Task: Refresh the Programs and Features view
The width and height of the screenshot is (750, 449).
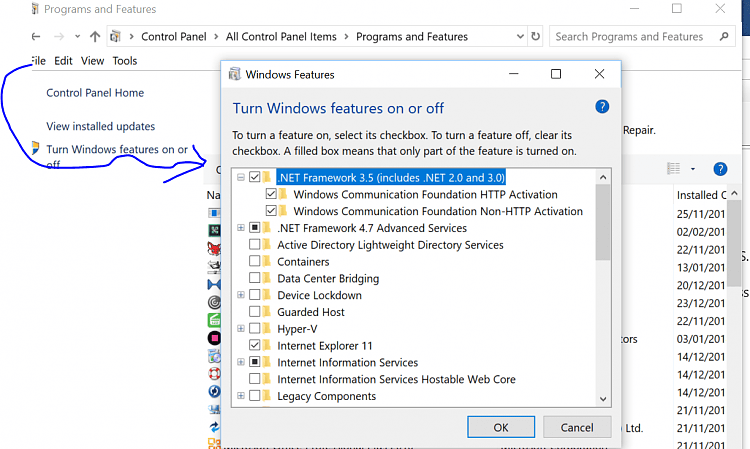Action: (535, 37)
